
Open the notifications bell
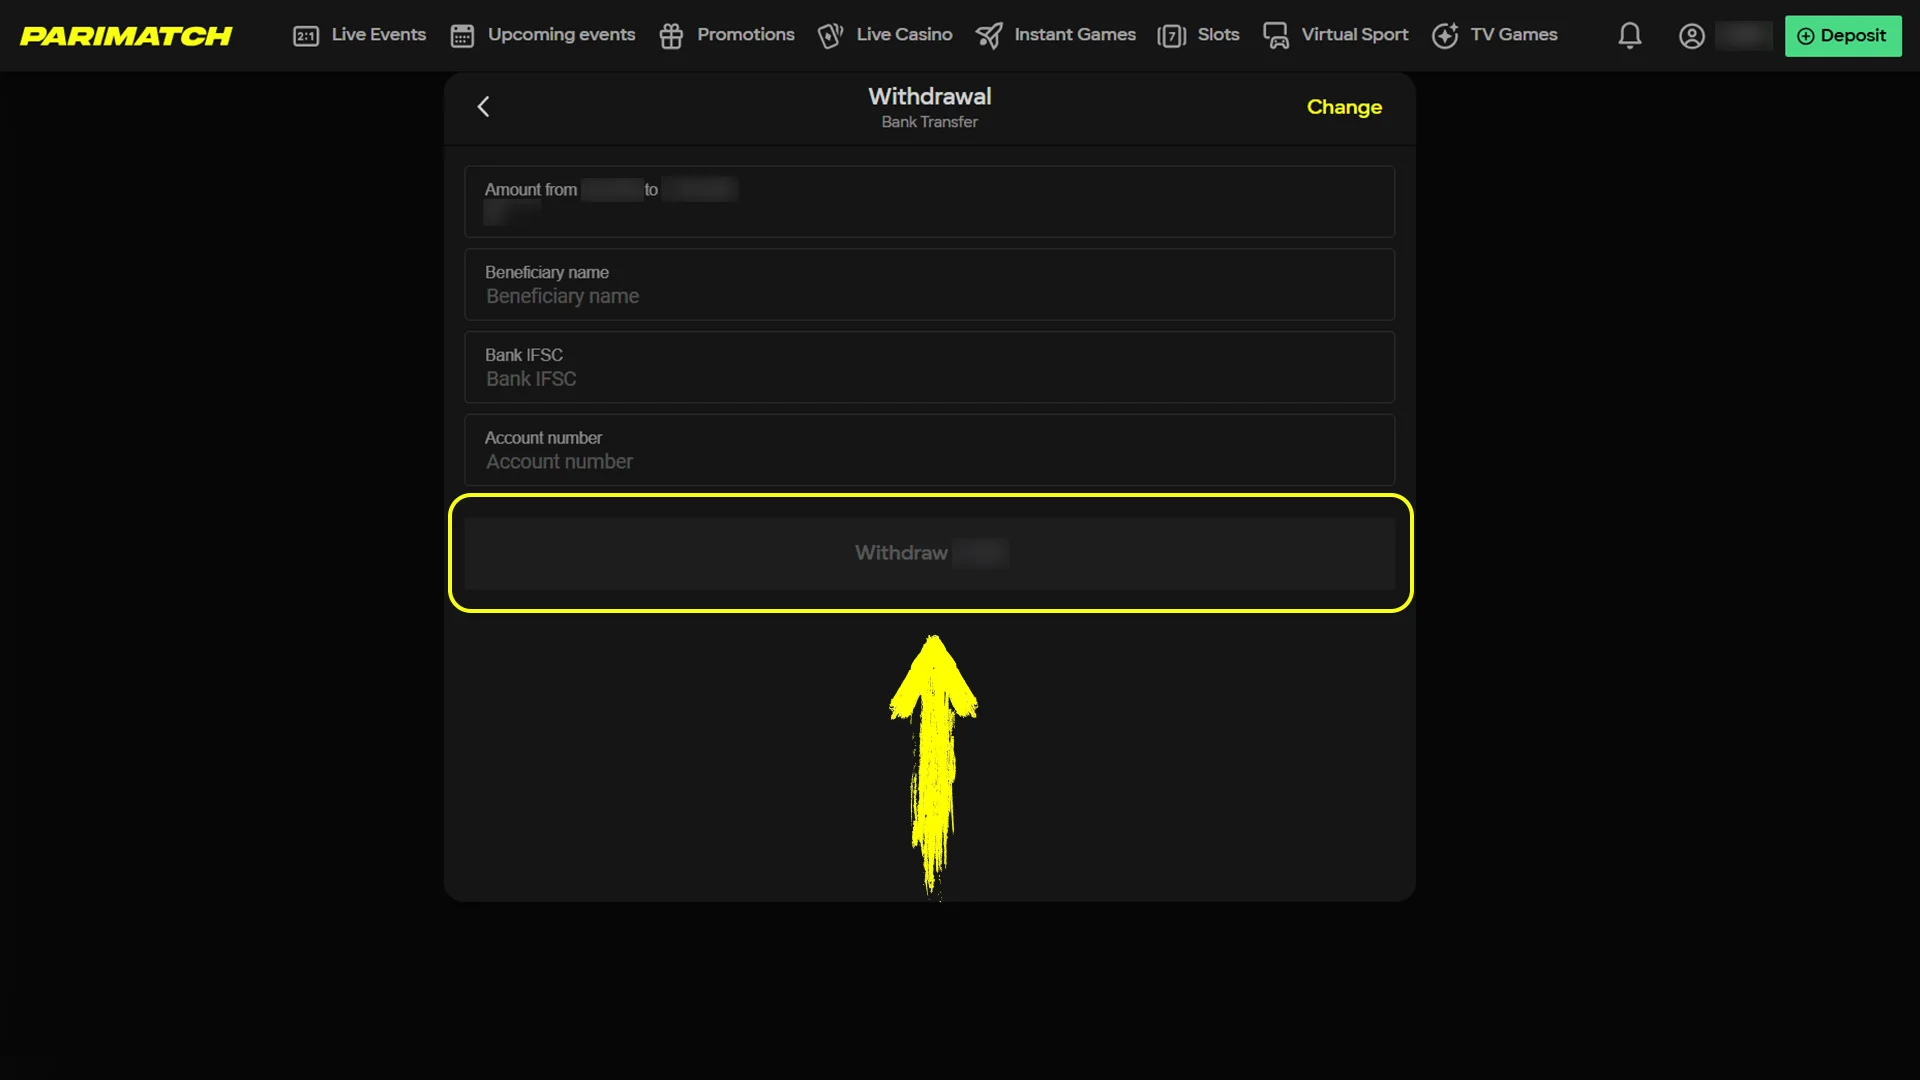(x=1629, y=35)
